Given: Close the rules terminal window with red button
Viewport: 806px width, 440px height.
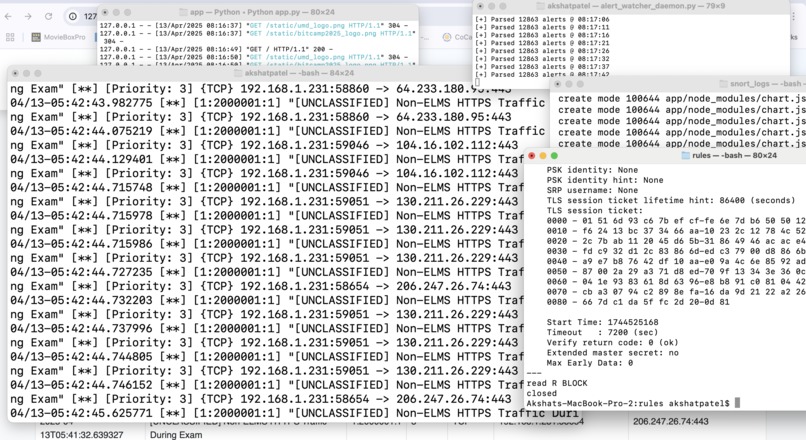Looking at the screenshot, I should (x=532, y=155).
